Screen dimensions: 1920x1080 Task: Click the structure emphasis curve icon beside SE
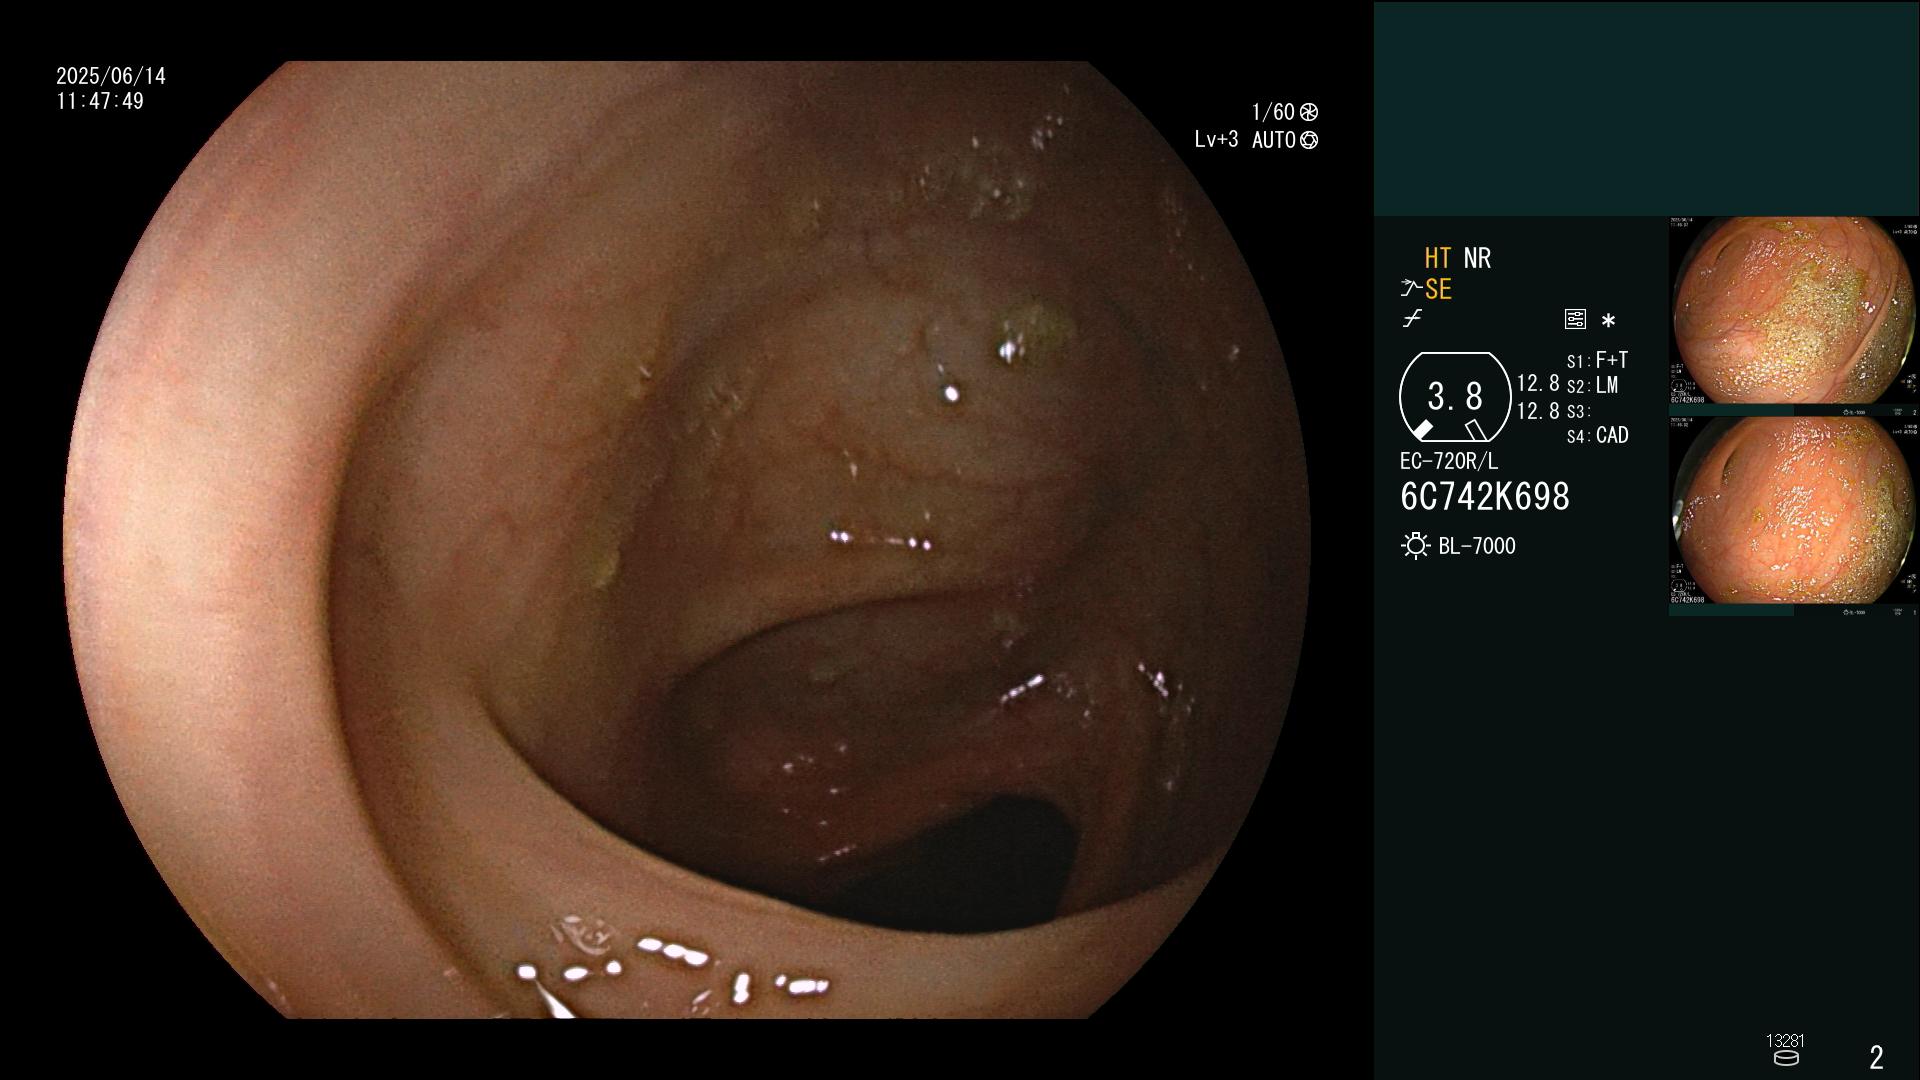[x=1411, y=289]
